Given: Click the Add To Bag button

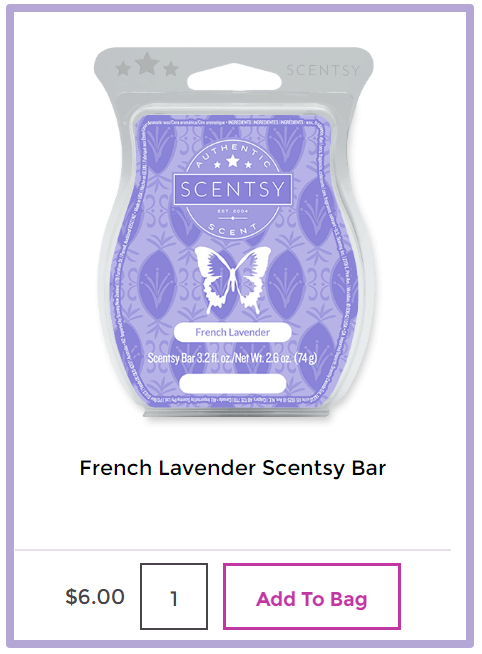Looking at the screenshot, I should tap(312, 596).
